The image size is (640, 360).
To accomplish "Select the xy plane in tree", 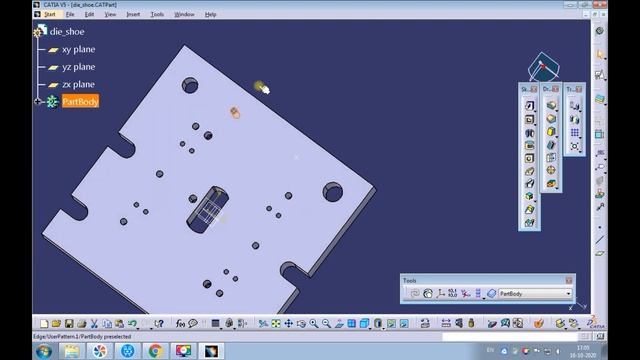I will pos(78,49).
